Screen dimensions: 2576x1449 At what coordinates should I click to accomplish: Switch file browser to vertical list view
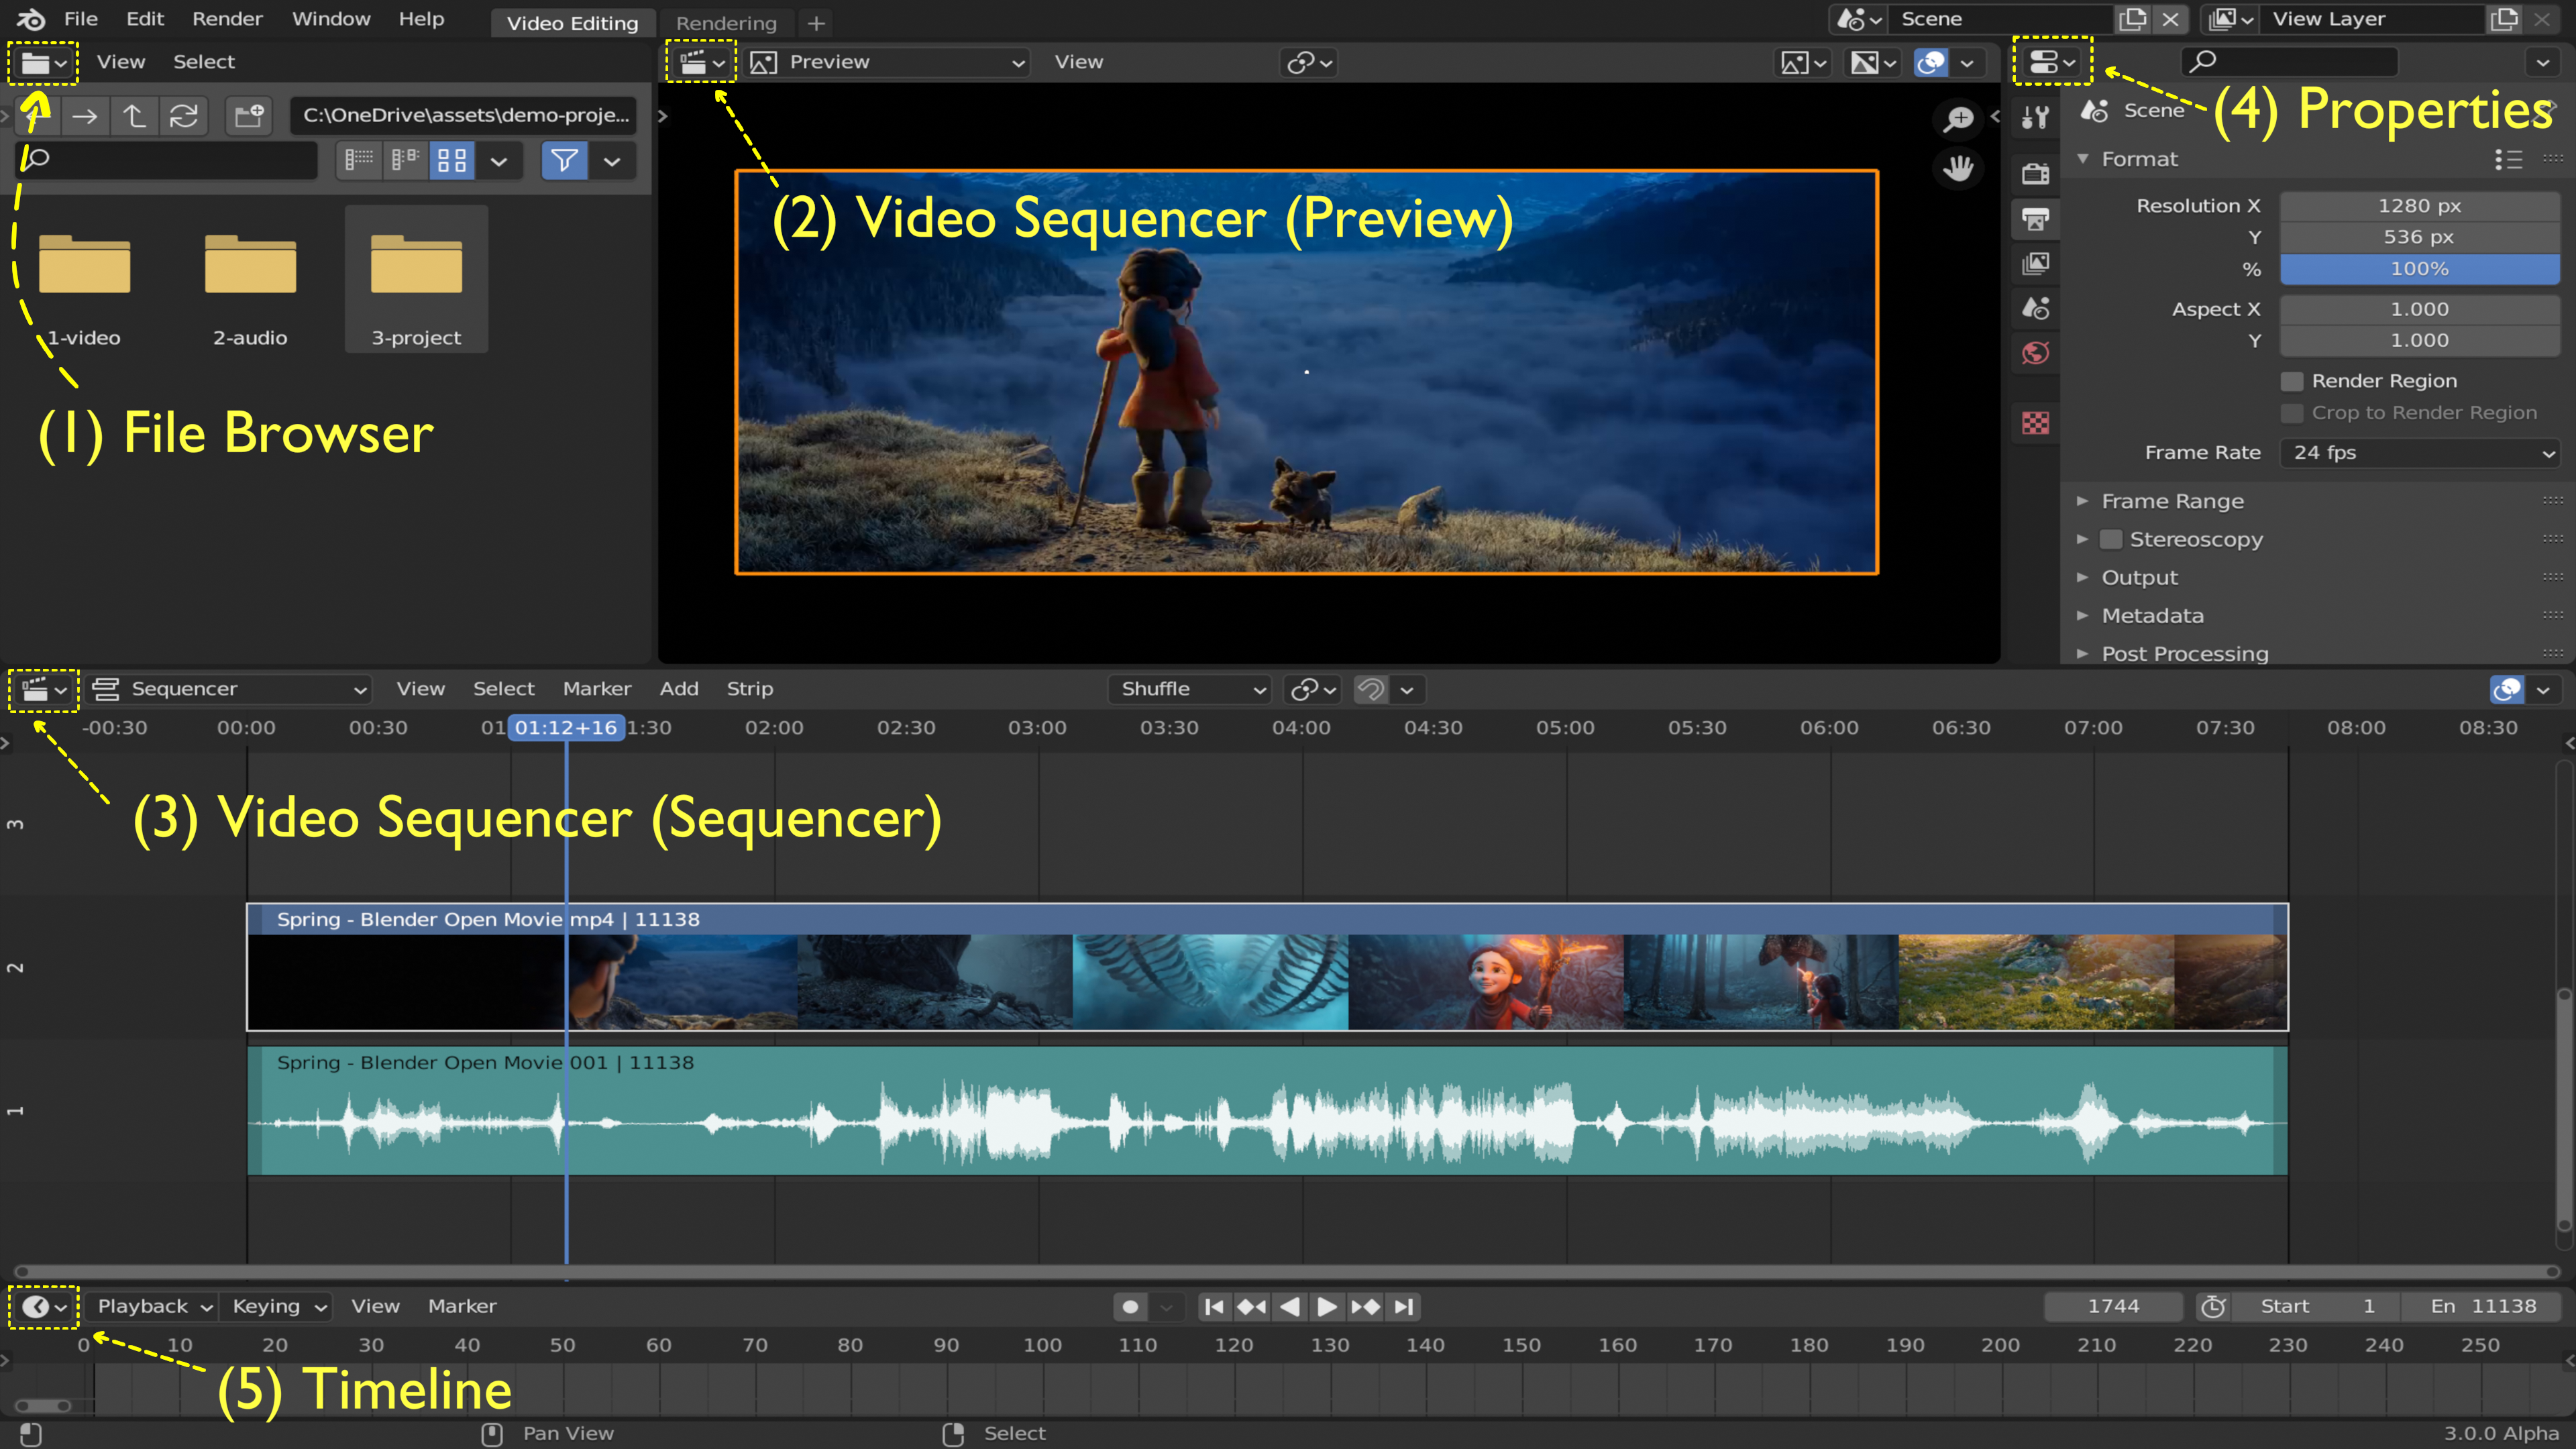click(359, 160)
